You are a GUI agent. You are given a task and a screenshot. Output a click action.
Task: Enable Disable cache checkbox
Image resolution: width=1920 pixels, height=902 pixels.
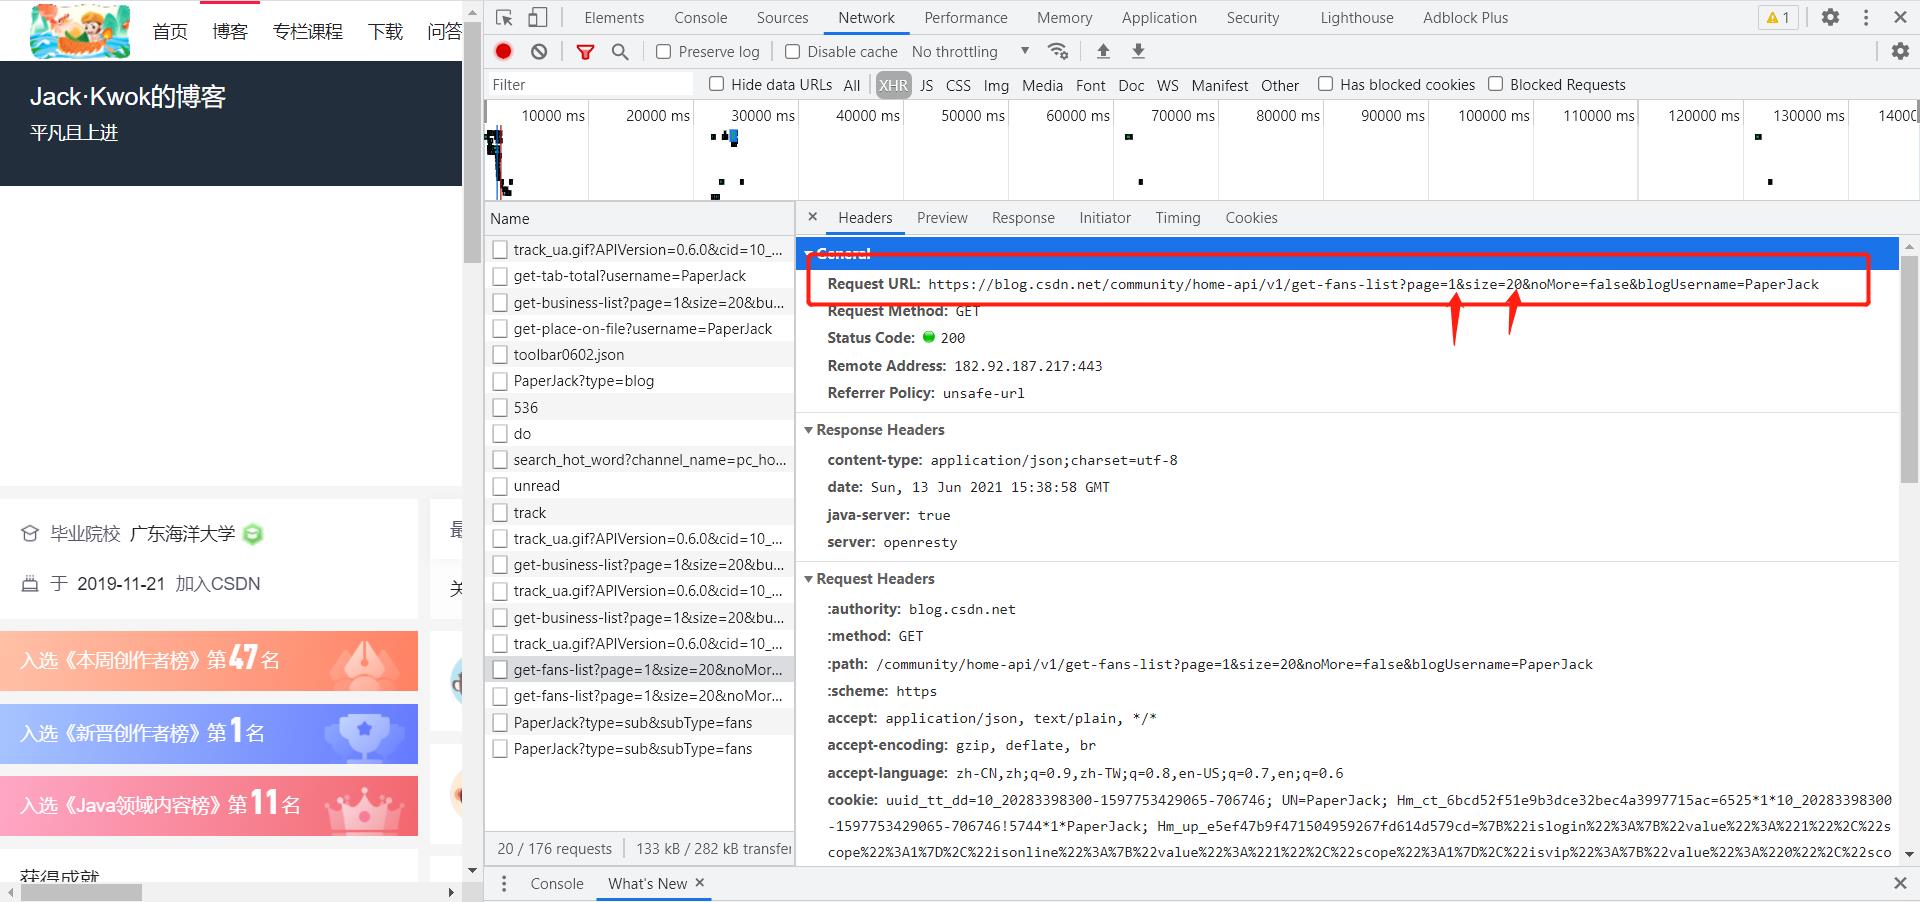point(792,51)
